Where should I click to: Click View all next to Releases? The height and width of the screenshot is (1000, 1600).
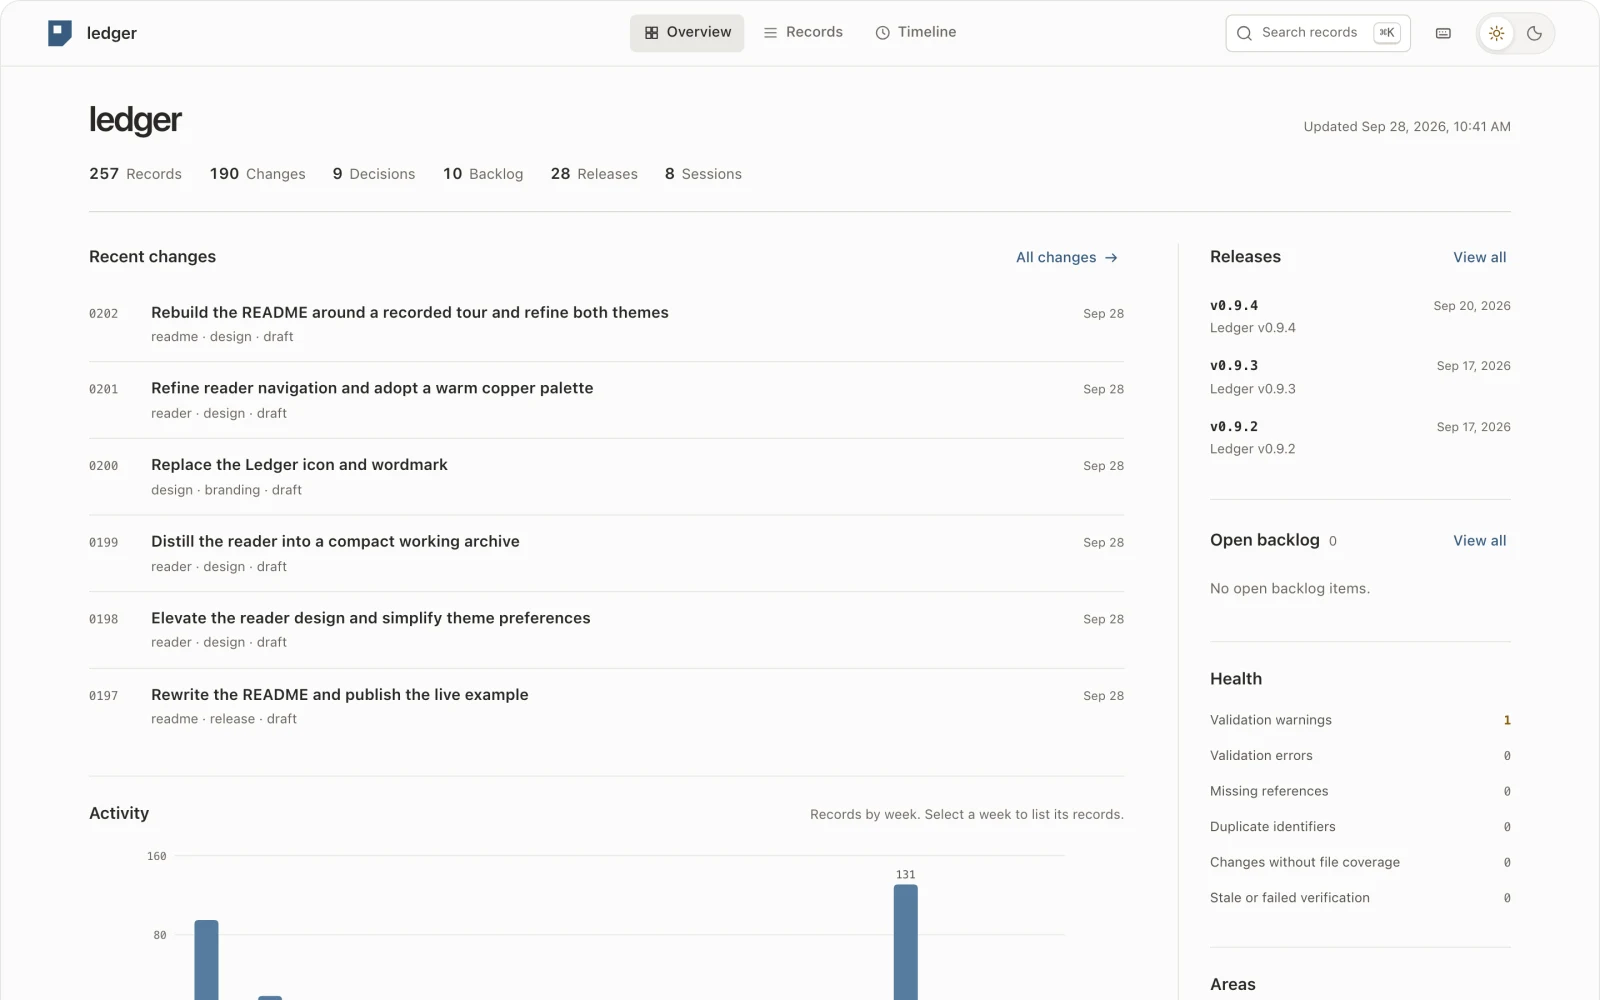[x=1479, y=258]
